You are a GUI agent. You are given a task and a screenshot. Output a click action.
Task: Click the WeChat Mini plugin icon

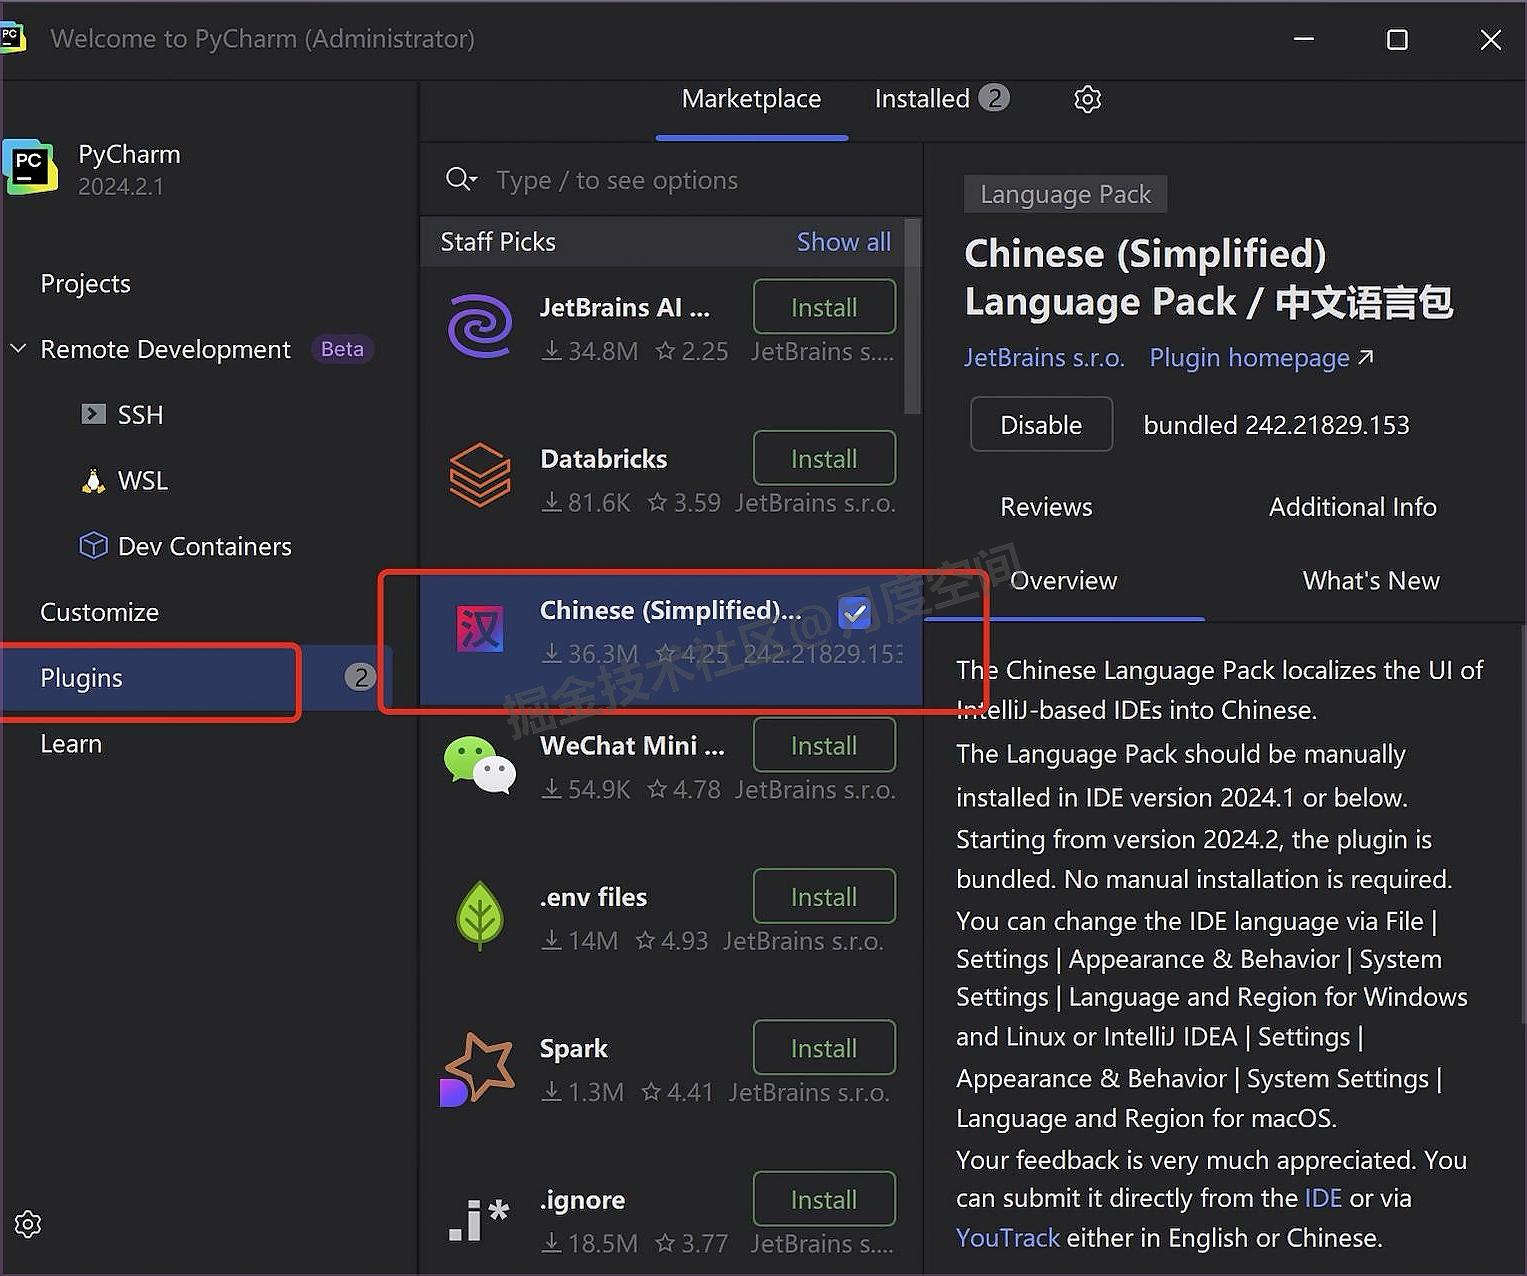480,765
